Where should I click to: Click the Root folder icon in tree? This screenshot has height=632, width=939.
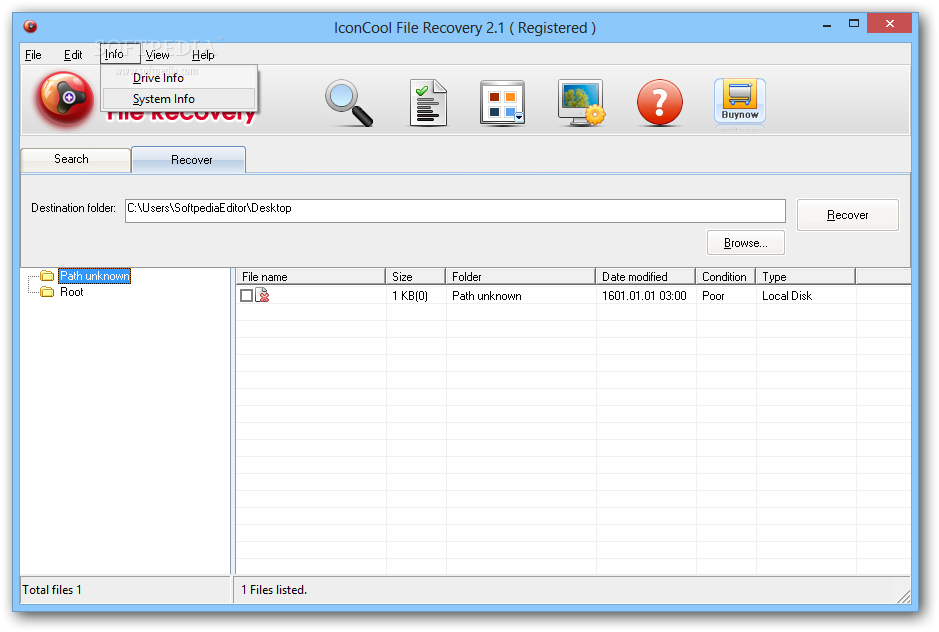pos(47,292)
